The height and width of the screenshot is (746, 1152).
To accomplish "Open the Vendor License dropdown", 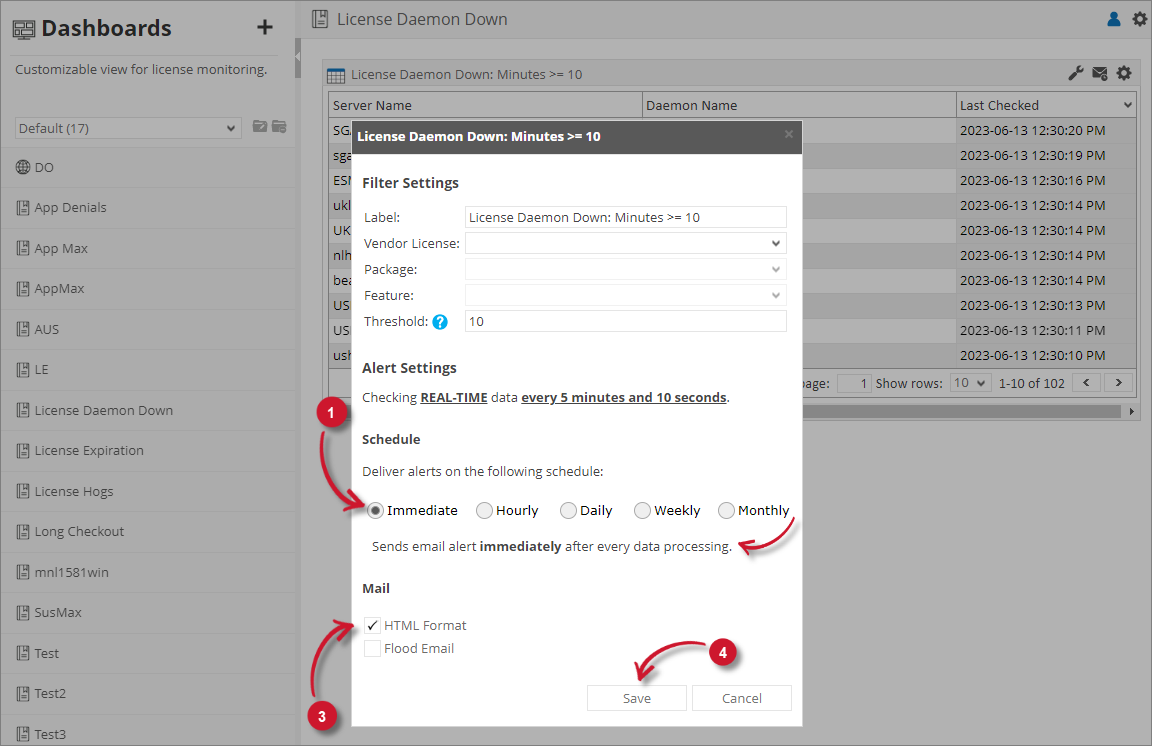I will point(625,243).
